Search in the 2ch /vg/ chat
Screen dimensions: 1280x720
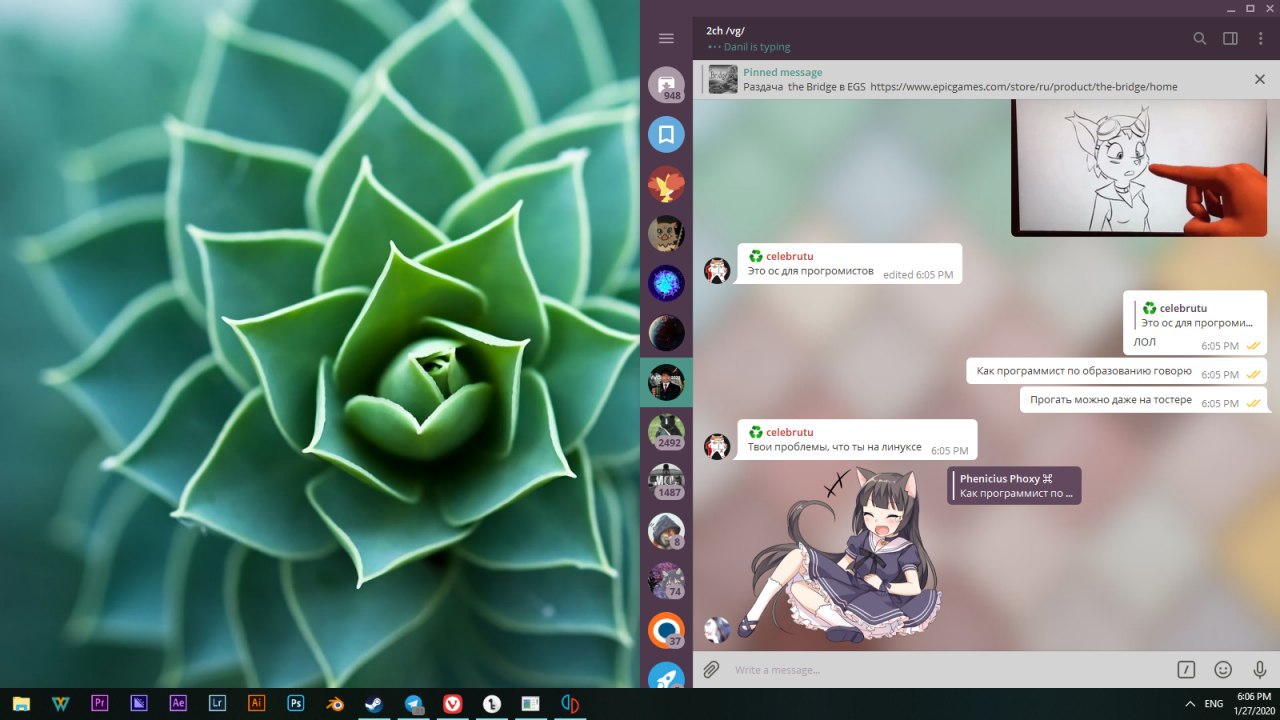[x=1200, y=39]
